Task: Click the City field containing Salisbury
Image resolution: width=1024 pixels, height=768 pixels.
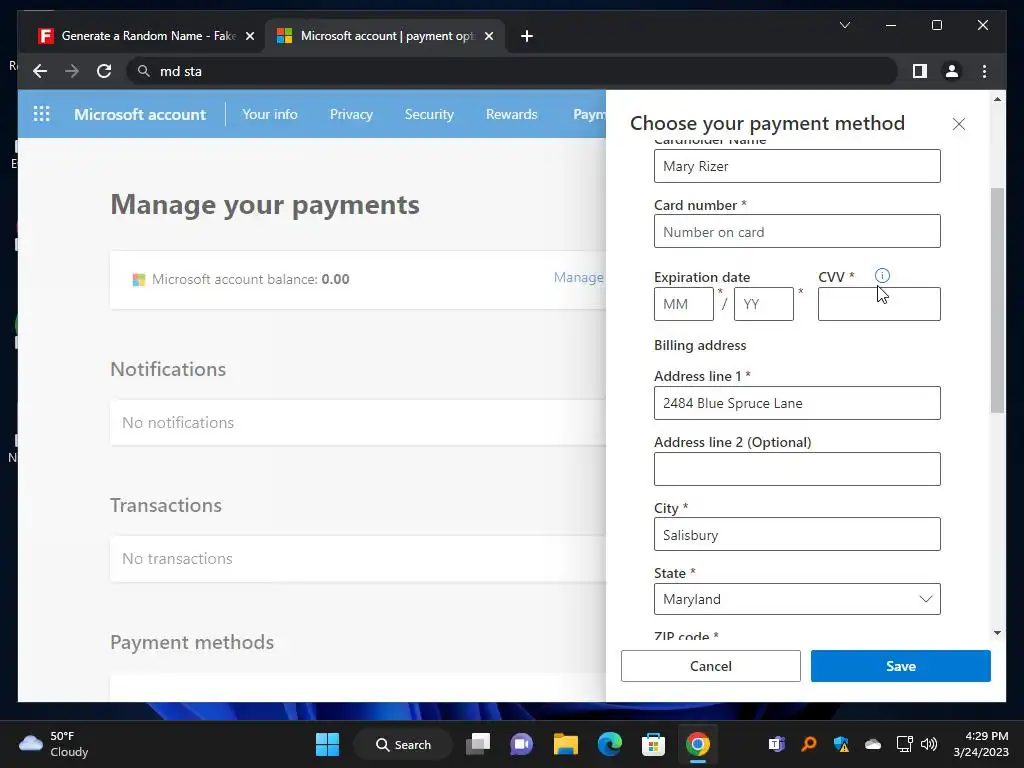Action: (797, 534)
